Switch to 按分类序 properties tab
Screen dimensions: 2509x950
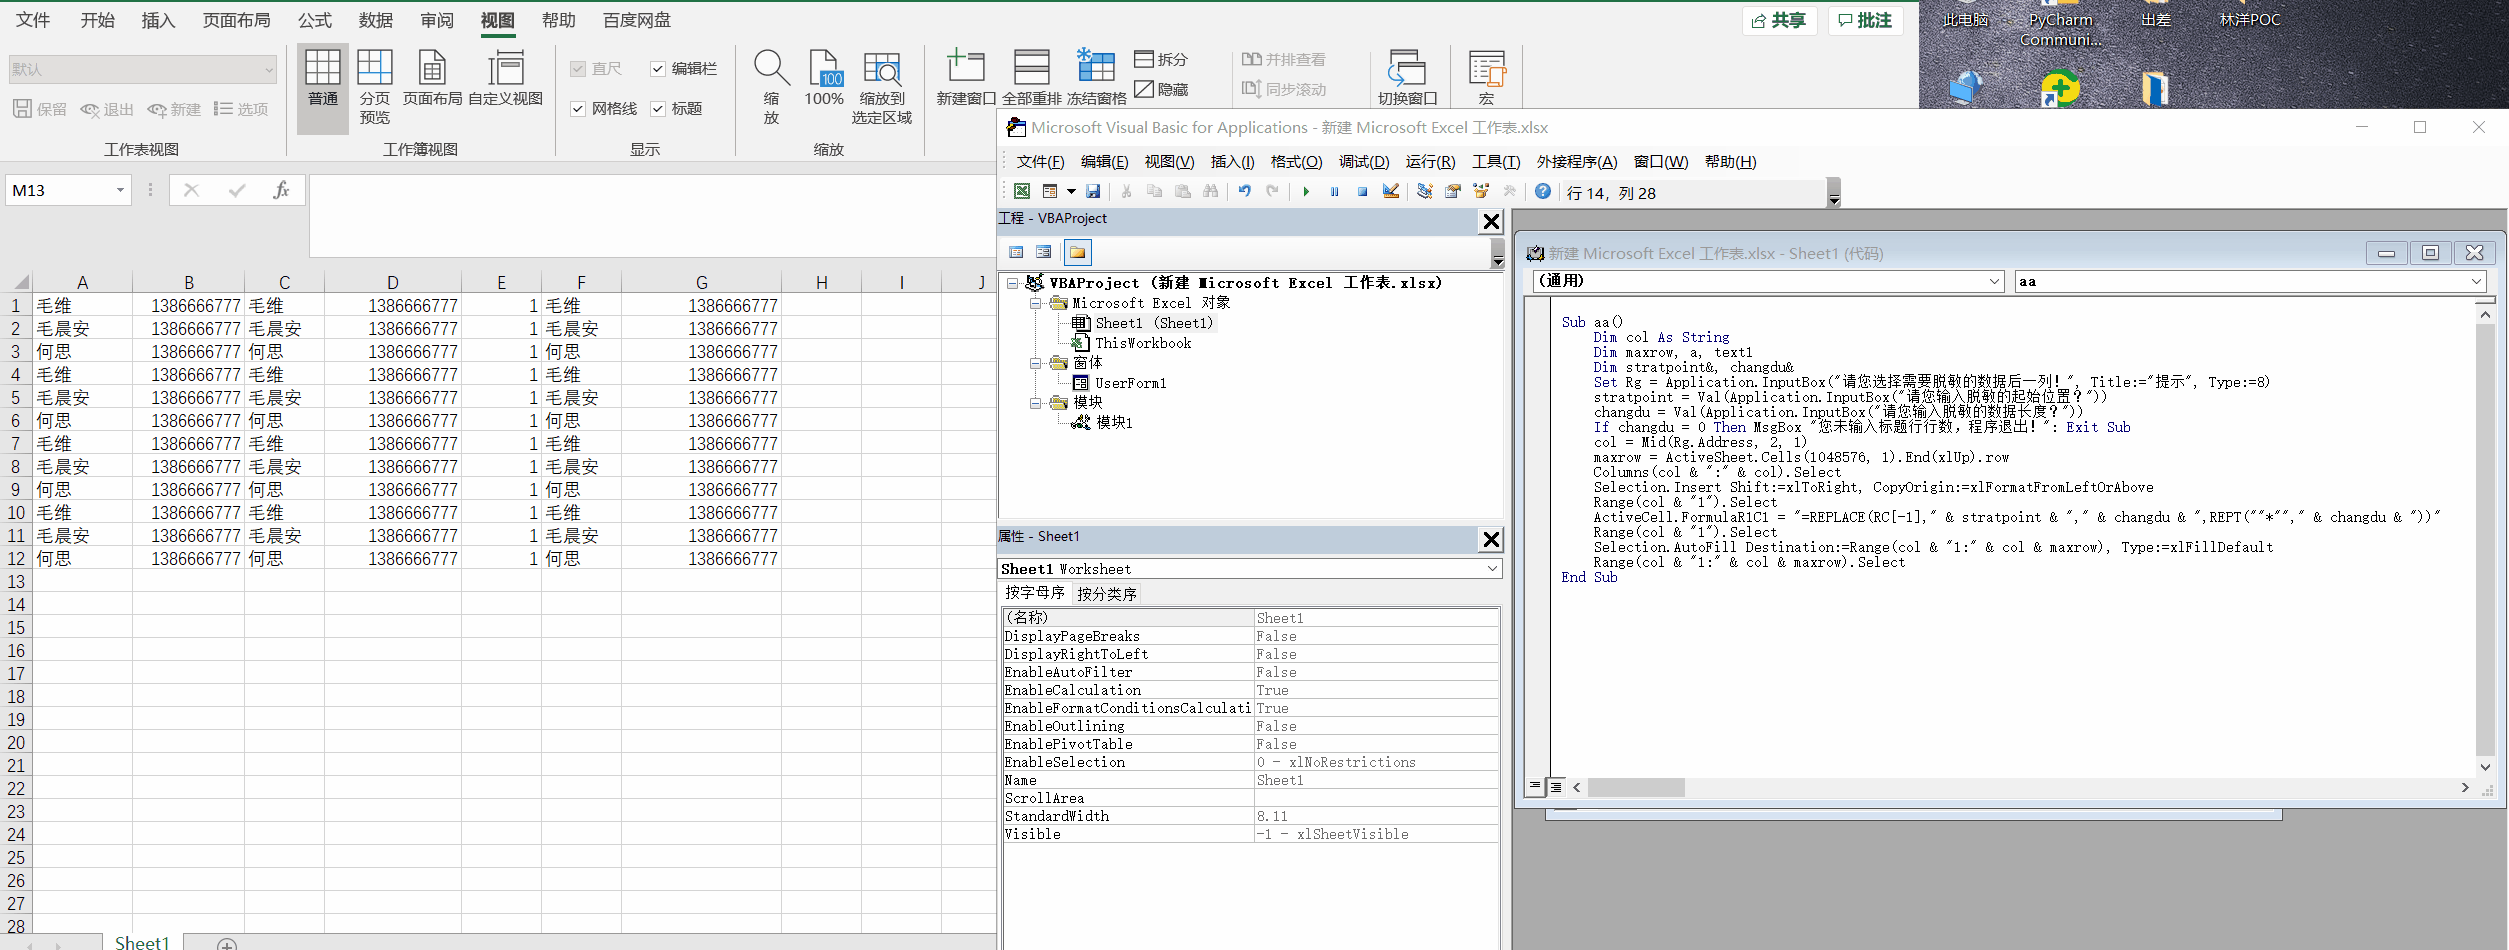(x=1106, y=594)
